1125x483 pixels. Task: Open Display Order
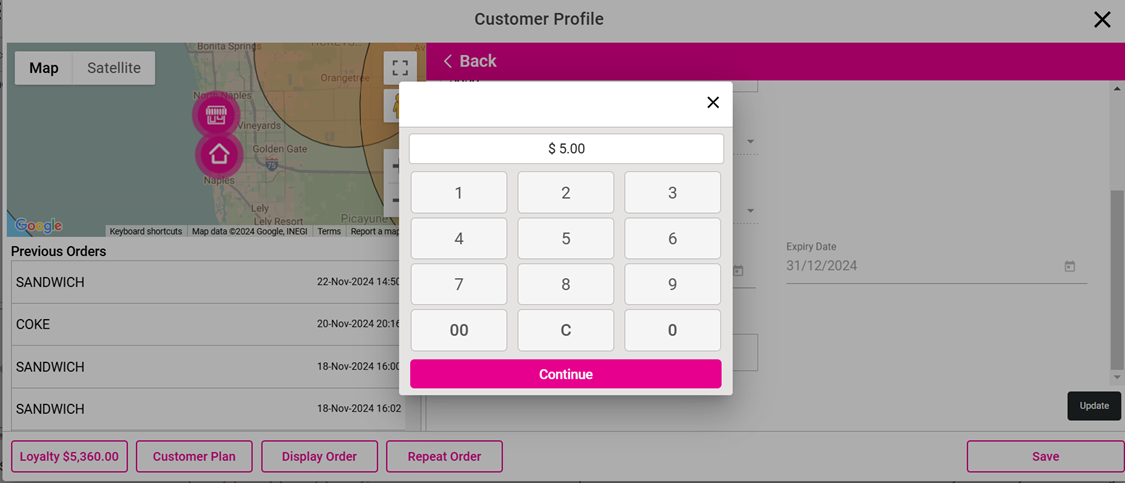(x=319, y=456)
